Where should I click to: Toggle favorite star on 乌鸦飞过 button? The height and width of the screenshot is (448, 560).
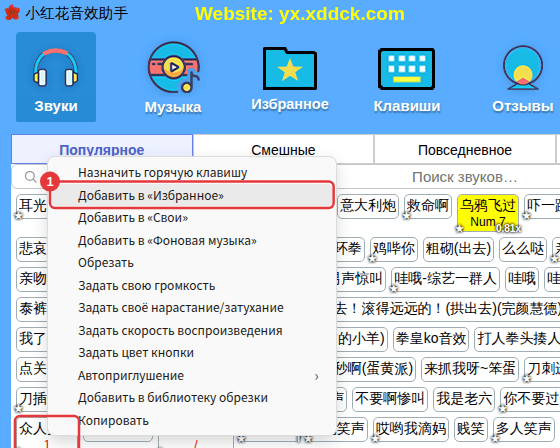(x=460, y=228)
